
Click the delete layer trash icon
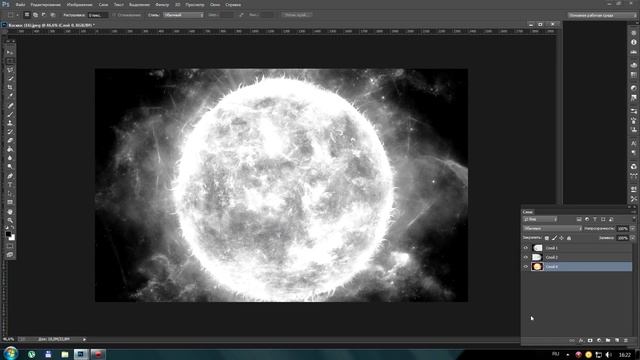[626, 340]
